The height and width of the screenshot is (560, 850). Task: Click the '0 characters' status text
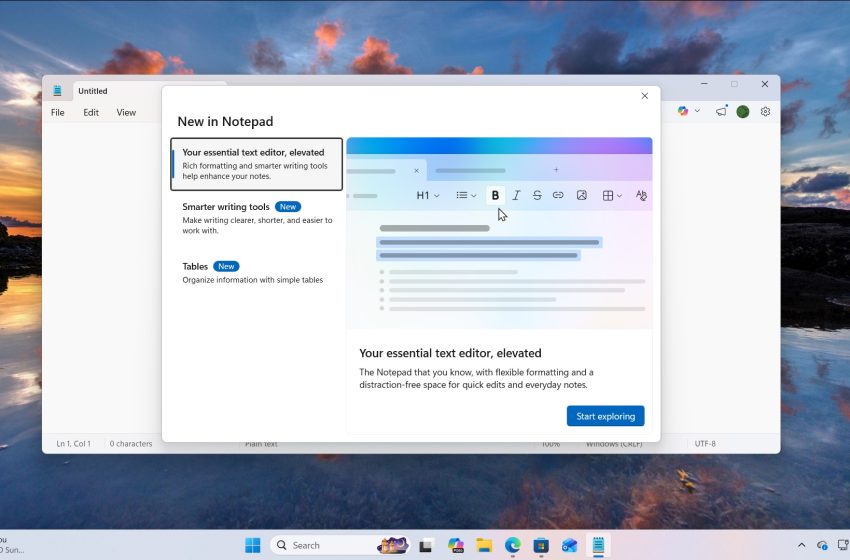[131, 443]
